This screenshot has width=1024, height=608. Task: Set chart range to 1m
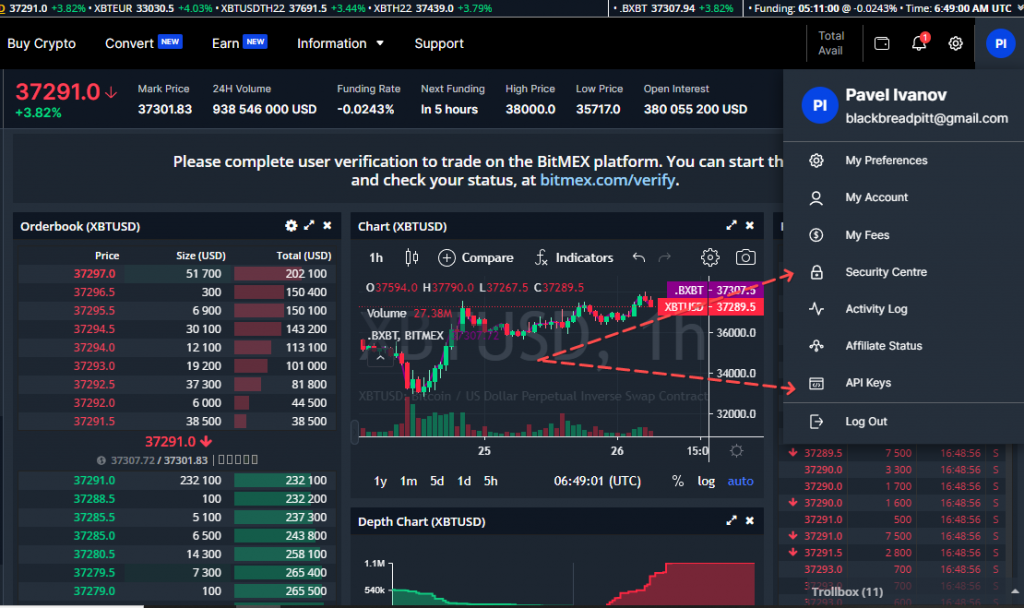(409, 481)
